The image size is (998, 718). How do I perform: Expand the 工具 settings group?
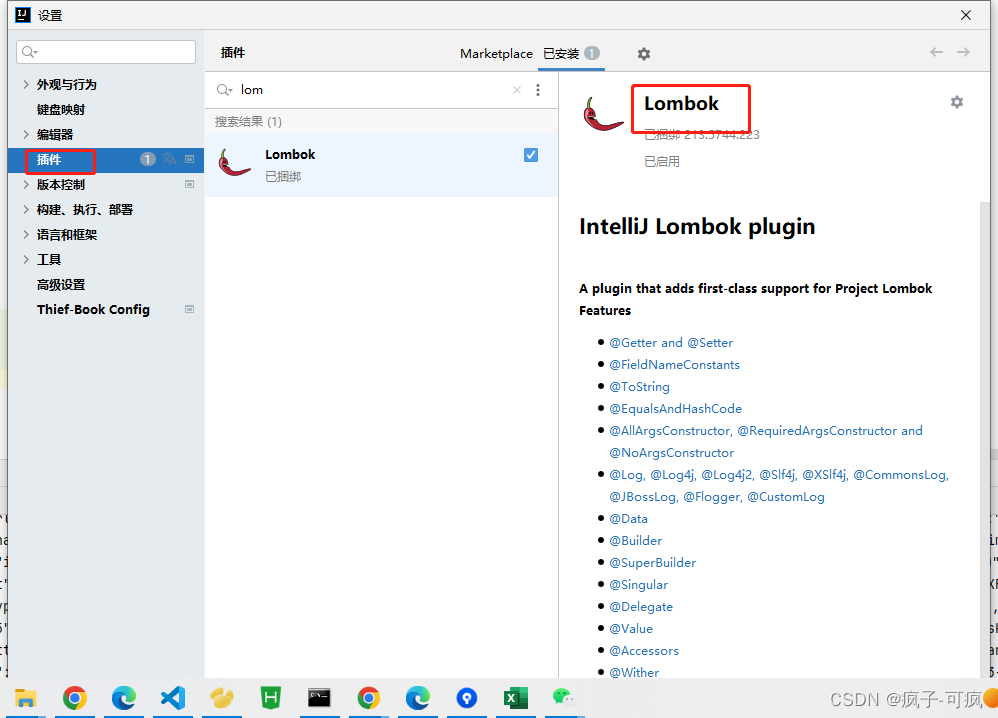(x=25, y=259)
